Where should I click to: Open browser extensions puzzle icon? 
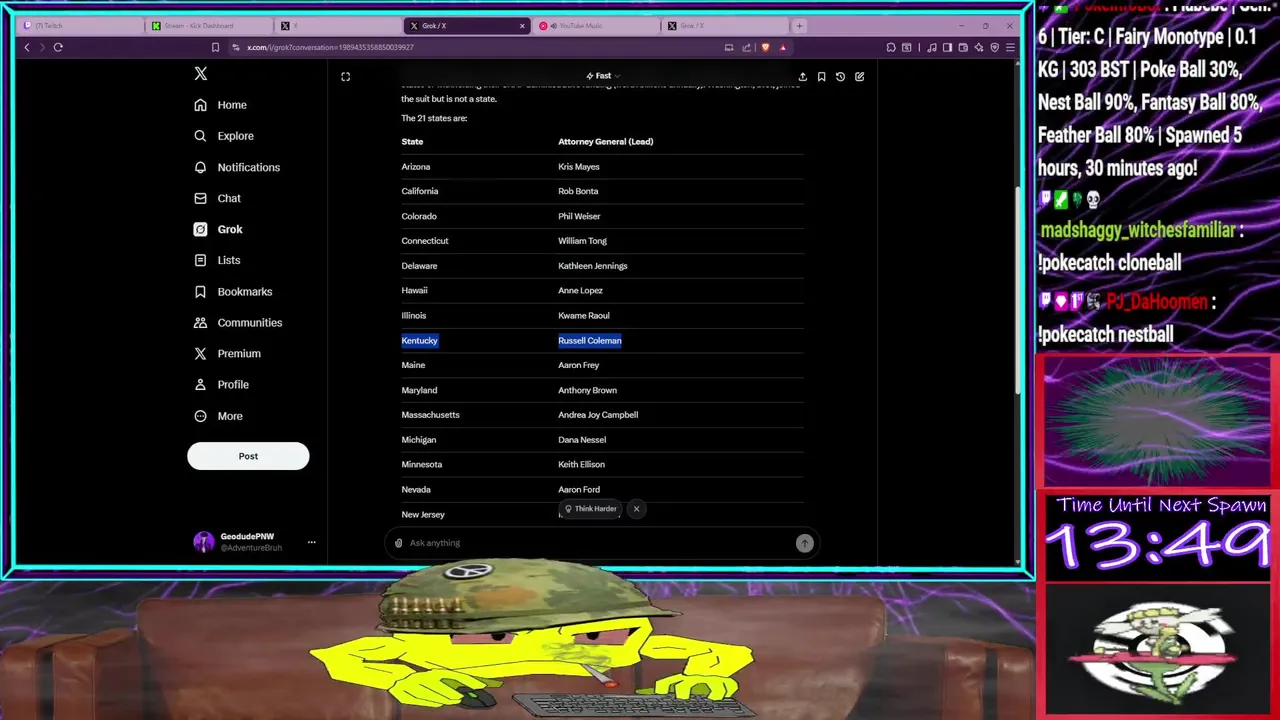(891, 47)
